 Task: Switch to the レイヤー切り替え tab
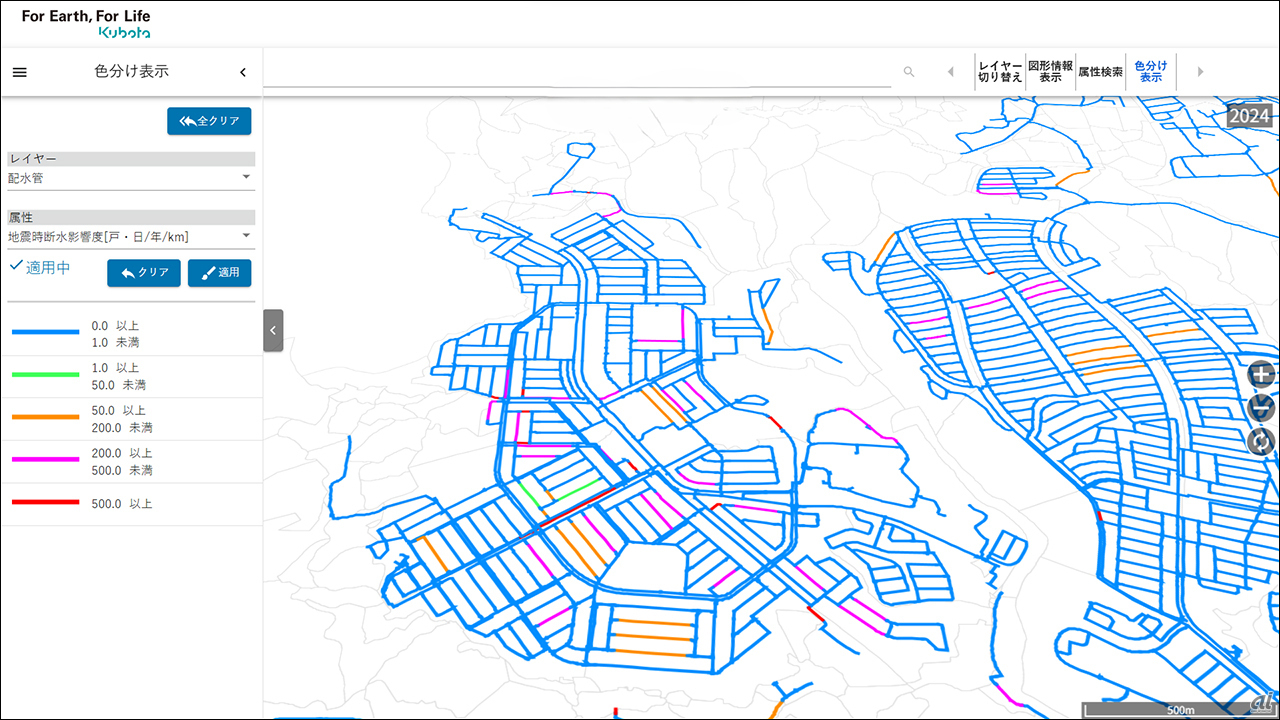[1000, 72]
